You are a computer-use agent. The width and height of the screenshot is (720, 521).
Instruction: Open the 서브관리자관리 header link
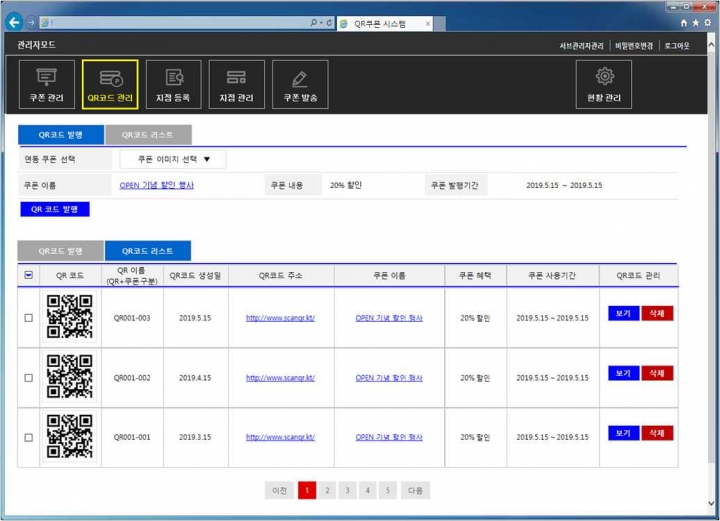click(x=581, y=45)
